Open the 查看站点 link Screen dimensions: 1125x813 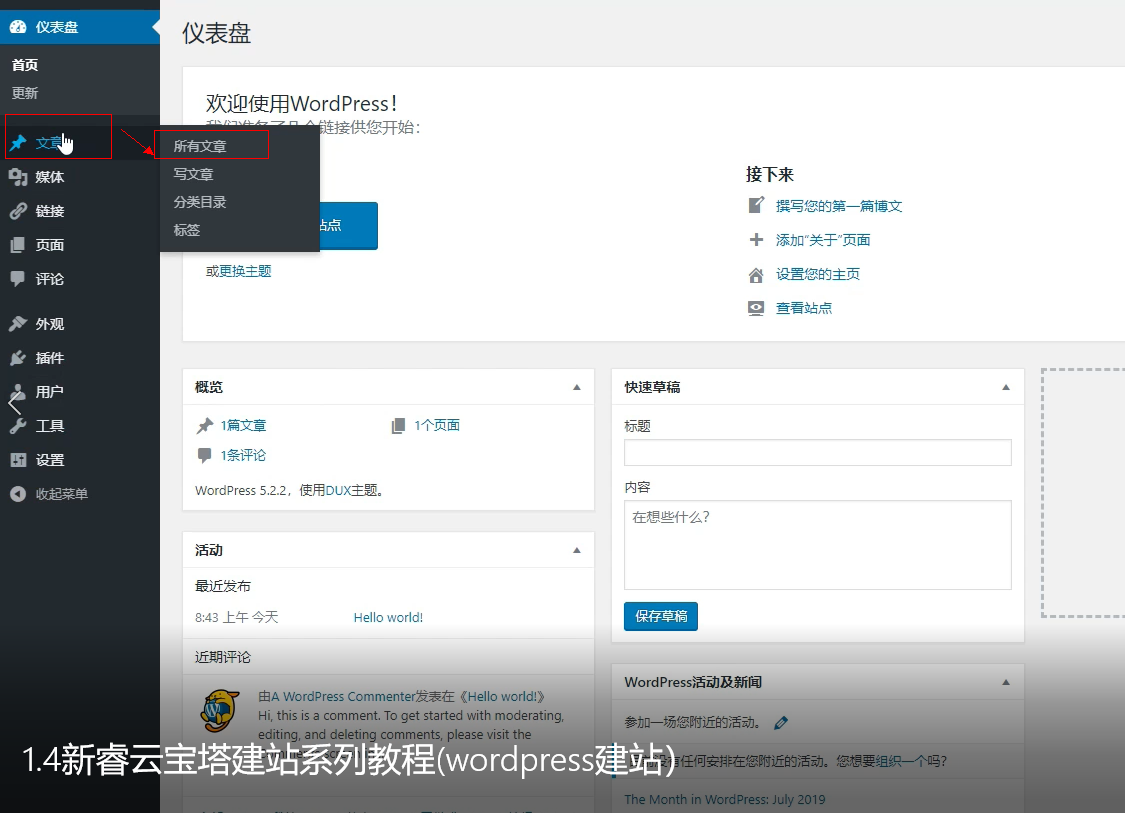pyautogui.click(x=804, y=308)
